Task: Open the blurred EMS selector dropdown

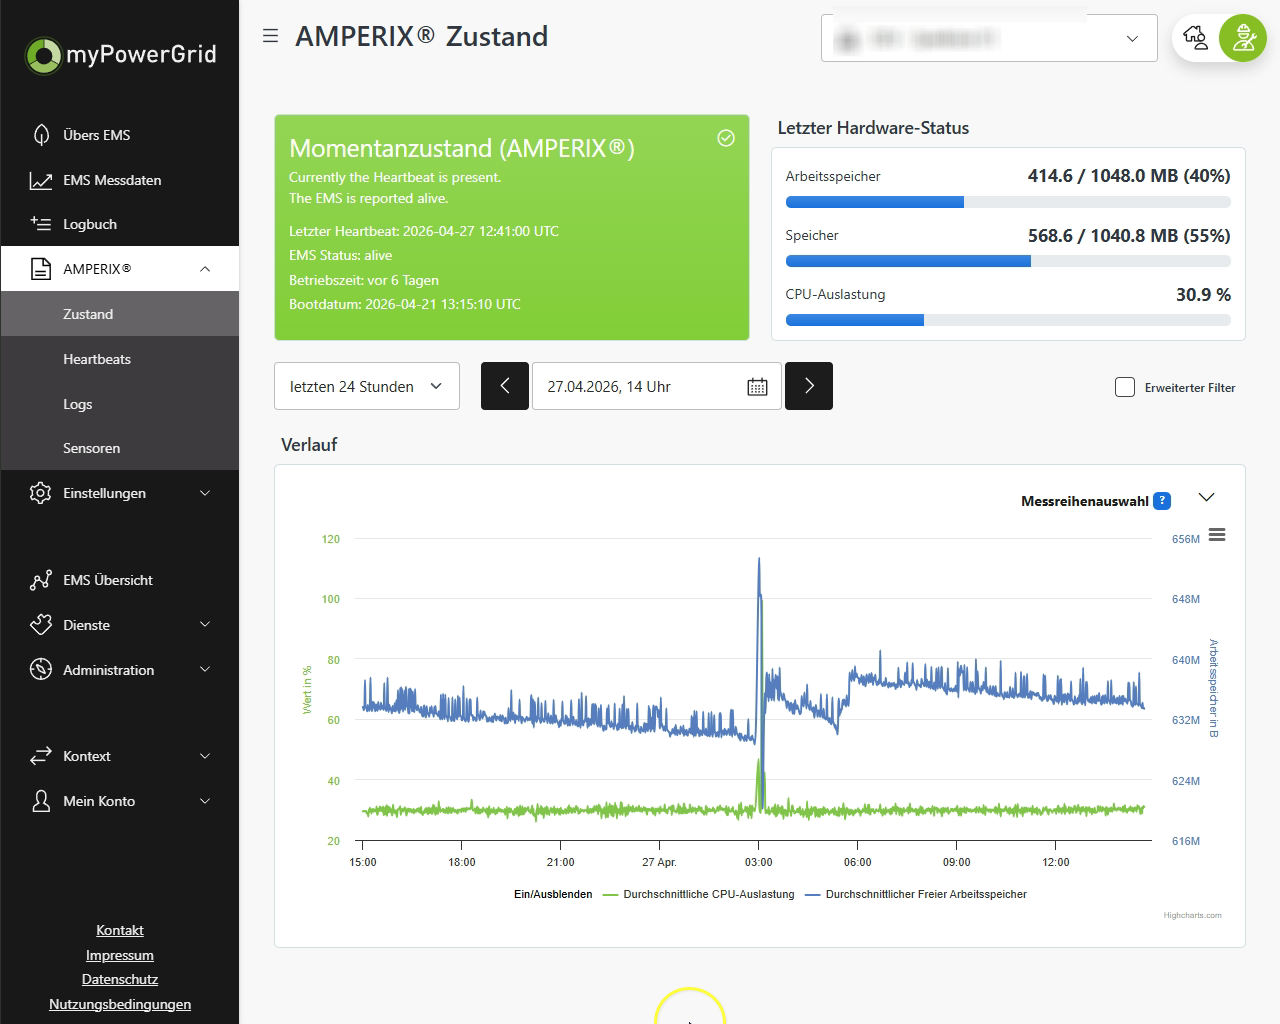Action: tap(989, 38)
